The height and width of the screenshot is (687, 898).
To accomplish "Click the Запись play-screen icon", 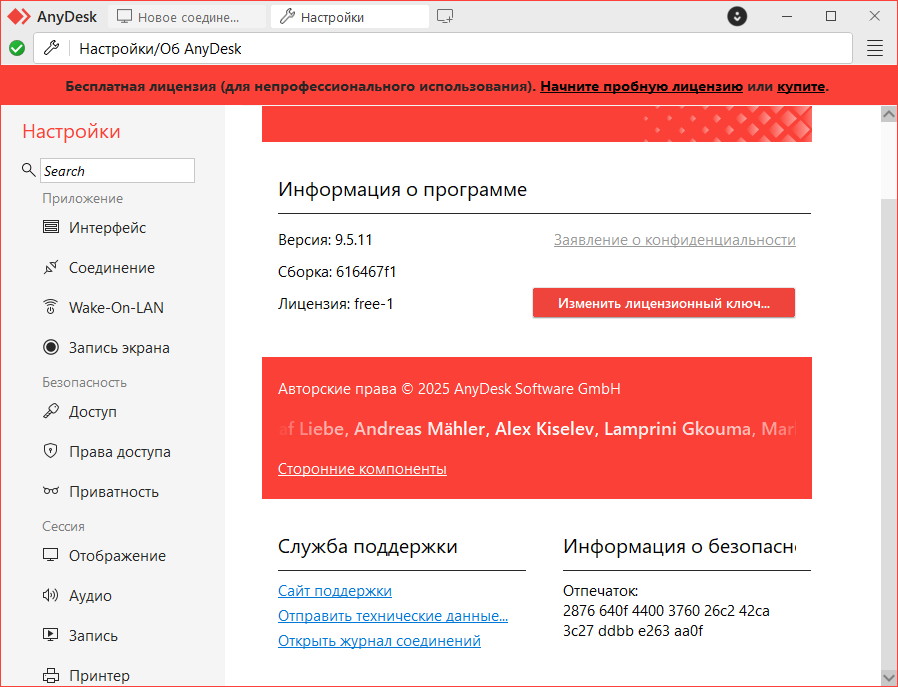I will [x=51, y=635].
